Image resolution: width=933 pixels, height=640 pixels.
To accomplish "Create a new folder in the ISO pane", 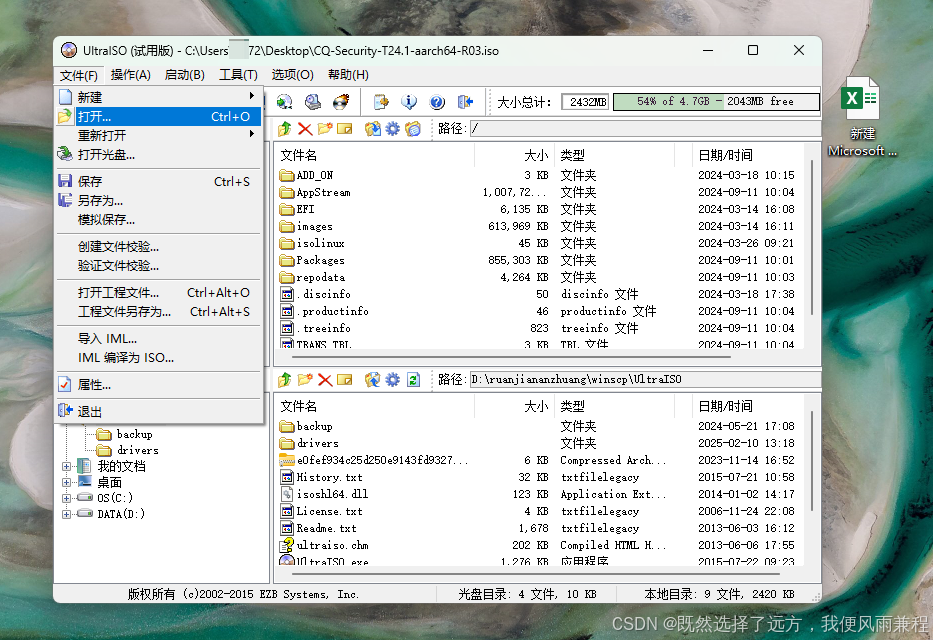I will point(325,128).
